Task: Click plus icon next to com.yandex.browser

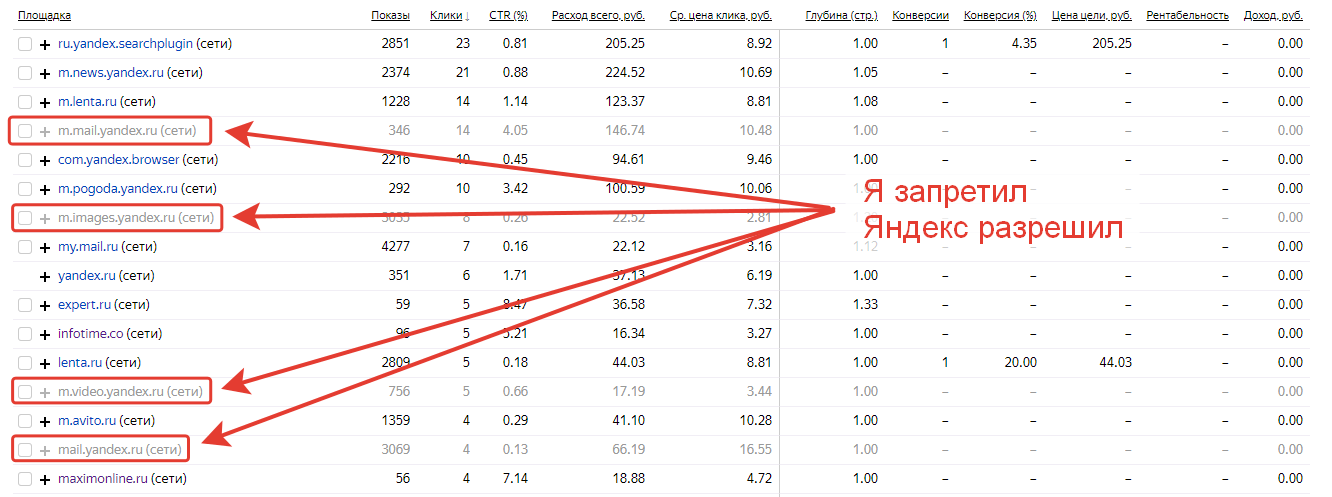Action: click(x=45, y=160)
